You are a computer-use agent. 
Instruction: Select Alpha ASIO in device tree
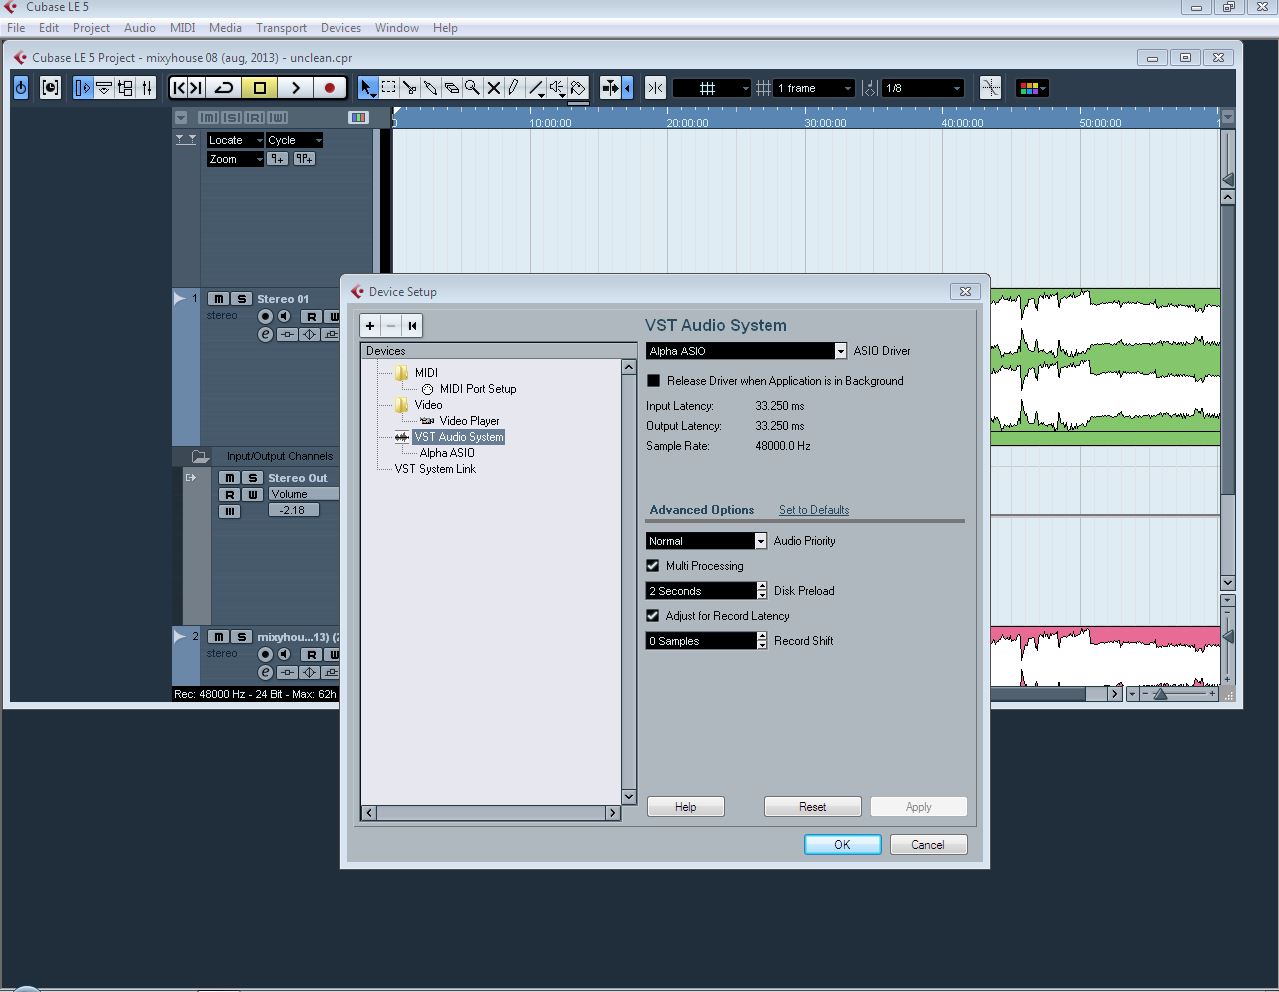tap(447, 453)
